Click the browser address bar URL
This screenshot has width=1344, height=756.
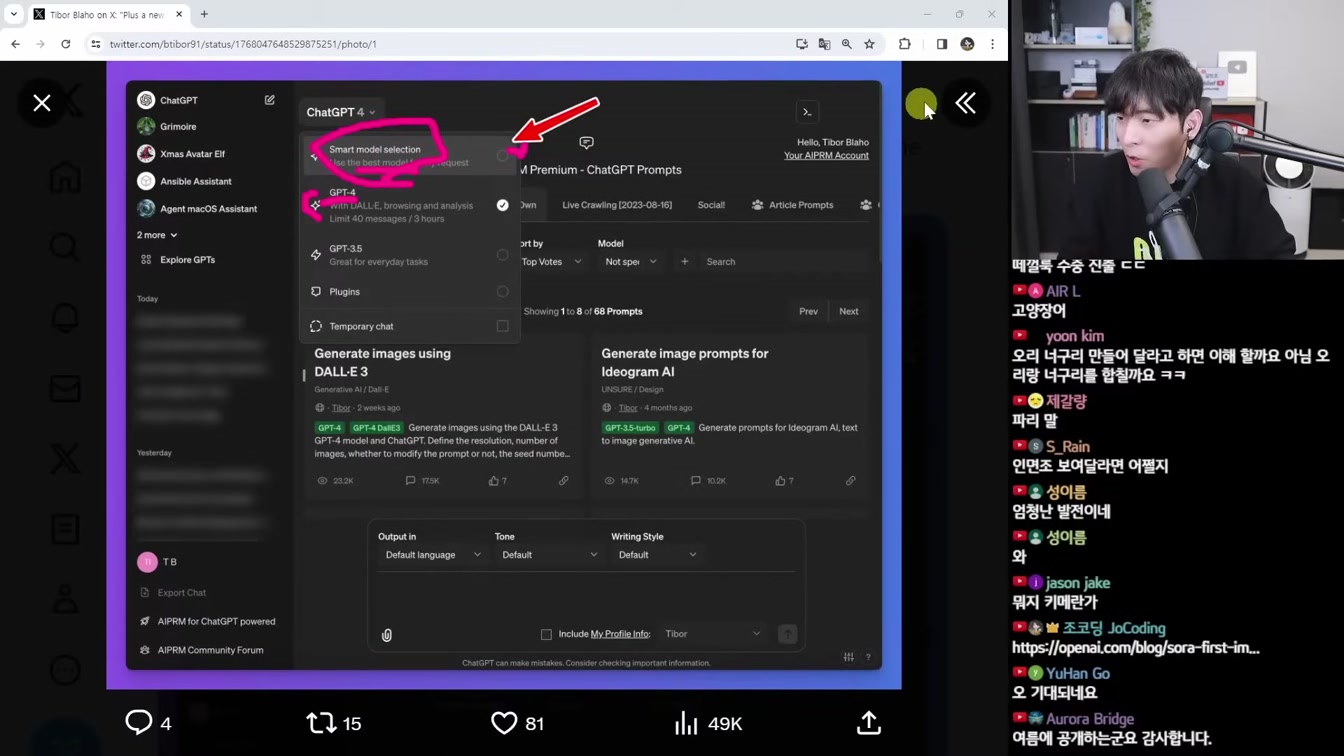[243, 44]
